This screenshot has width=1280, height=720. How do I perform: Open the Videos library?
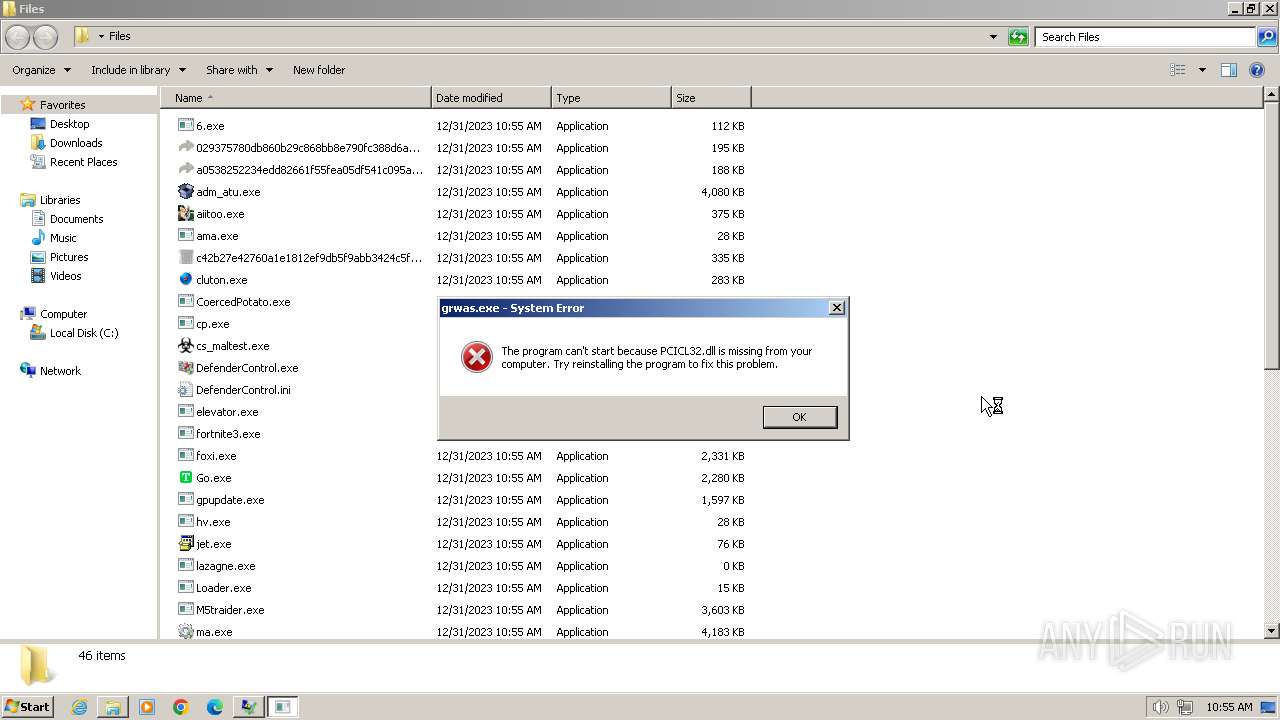[65, 276]
